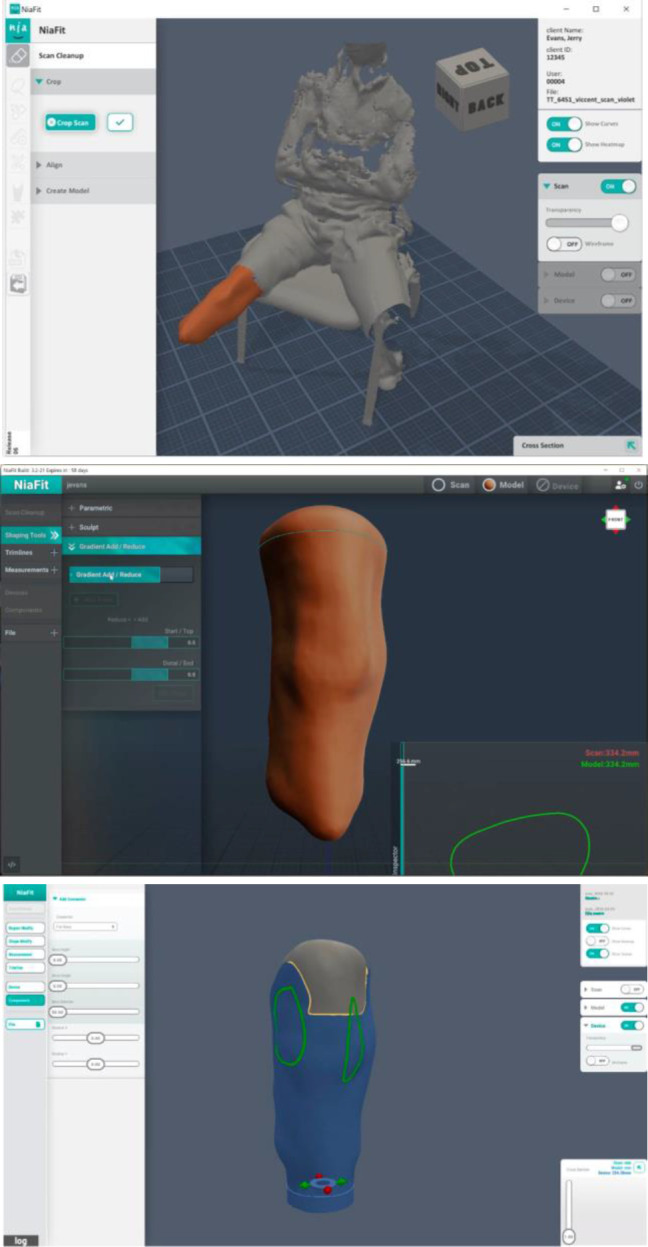This screenshot has height=1247, width=648.
Task: Expand the Parametric section in dark window
Action: pyautogui.click(x=131, y=508)
